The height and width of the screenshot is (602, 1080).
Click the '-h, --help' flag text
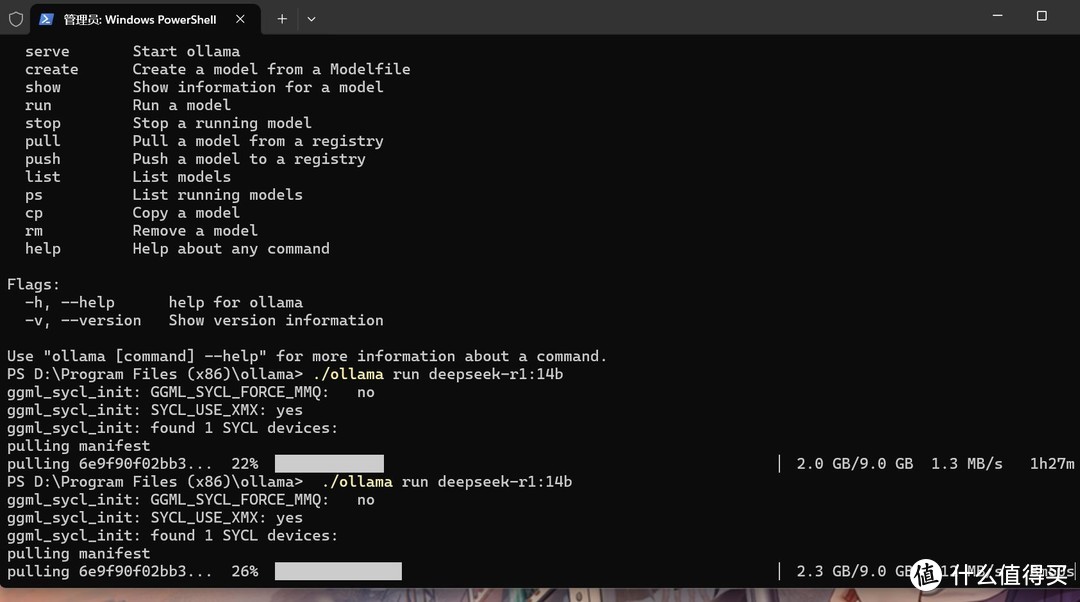pos(70,302)
